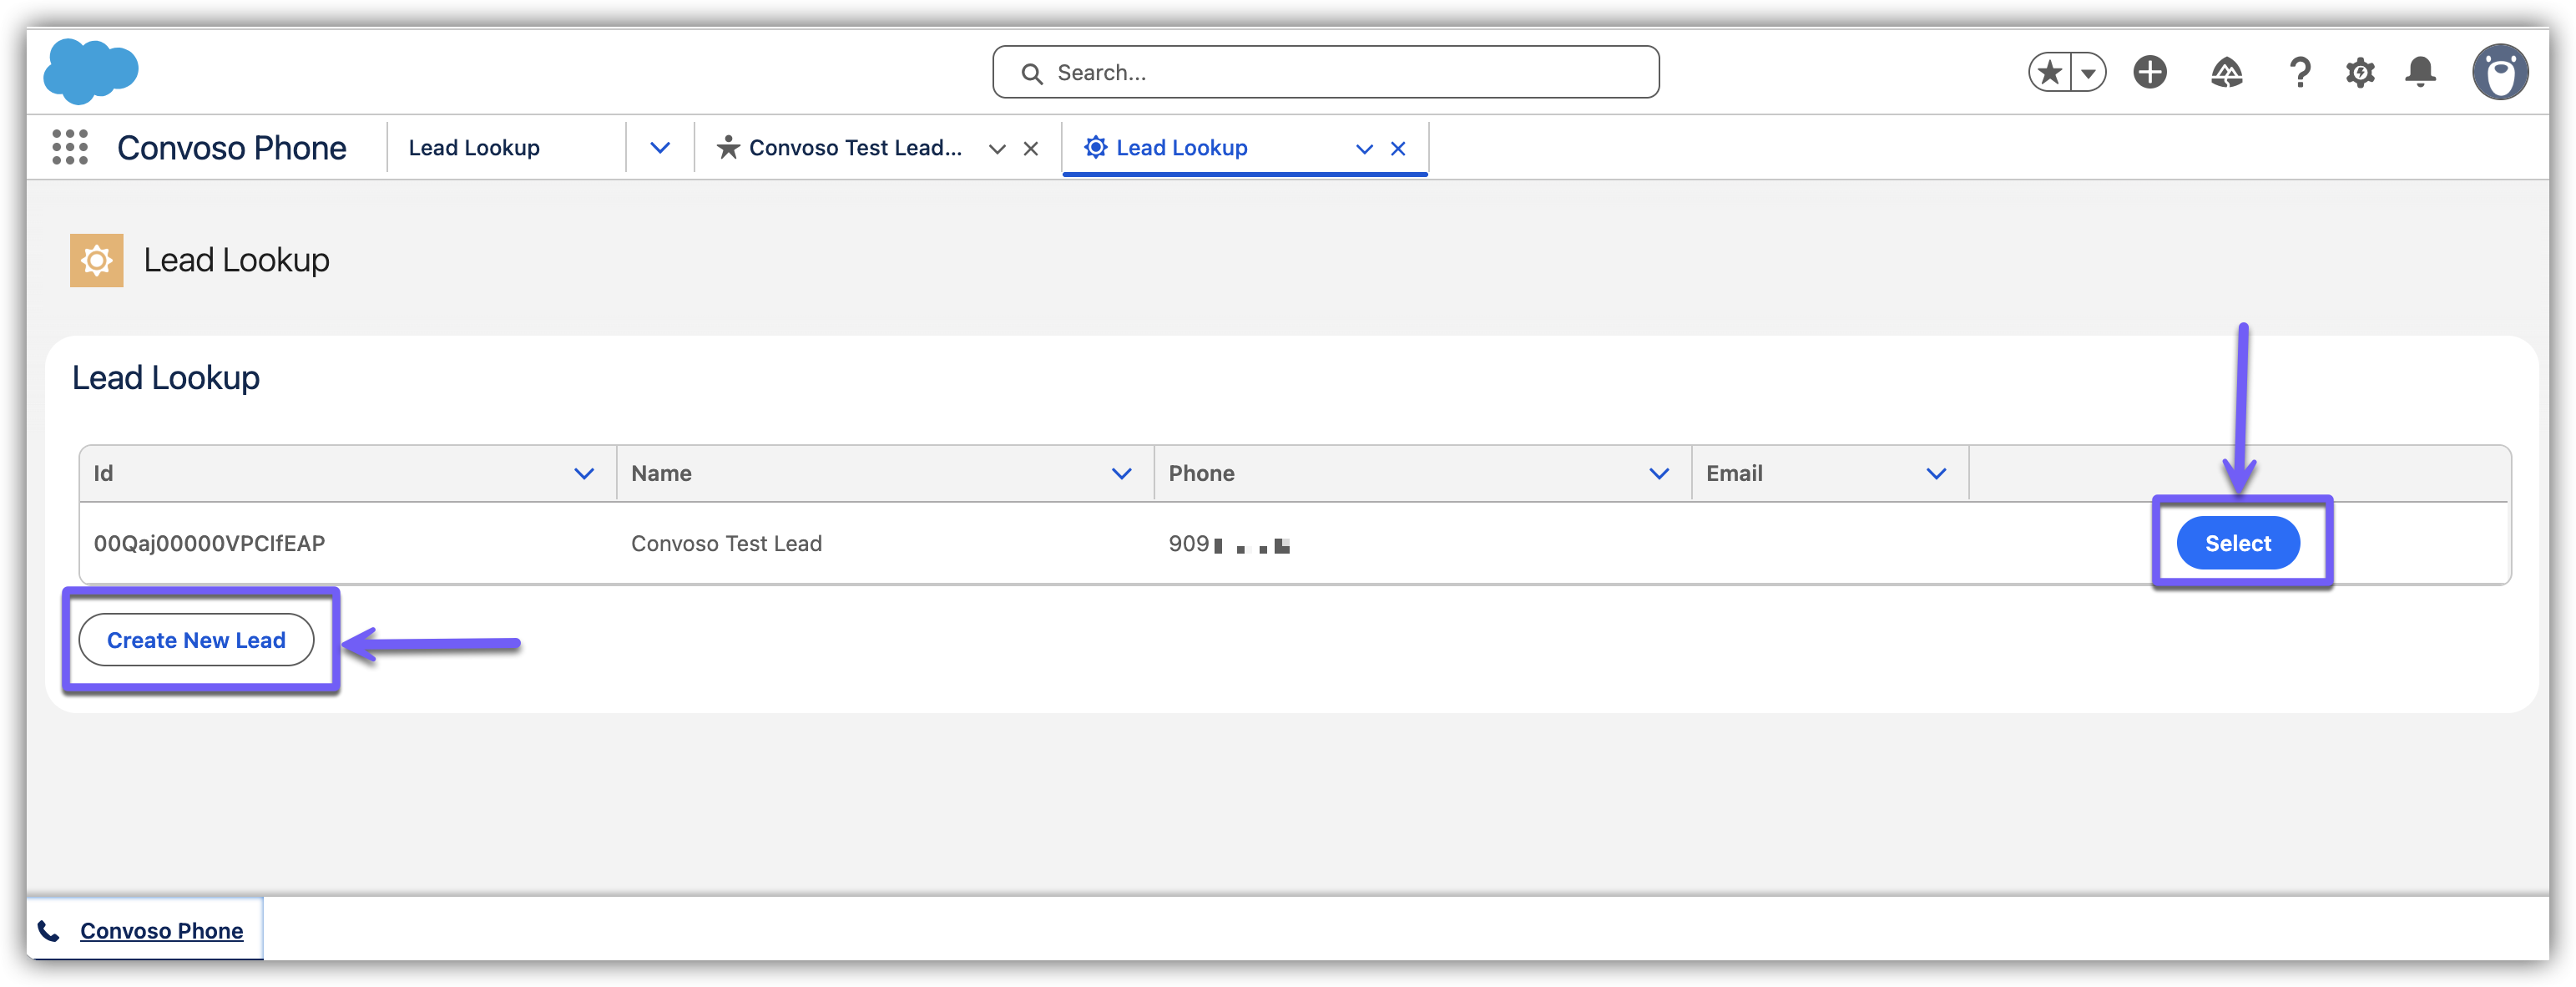Open Phone column menu chevron
Image resolution: width=2576 pixels, height=987 pixels.
coord(1658,473)
